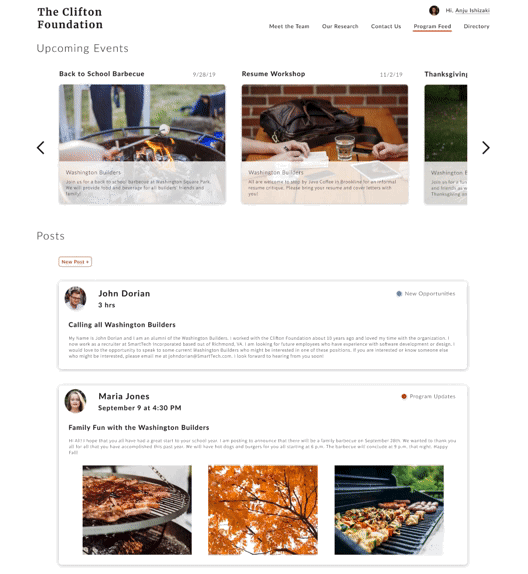Click the New Post + button
The height and width of the screenshot is (574, 528).
[75, 262]
